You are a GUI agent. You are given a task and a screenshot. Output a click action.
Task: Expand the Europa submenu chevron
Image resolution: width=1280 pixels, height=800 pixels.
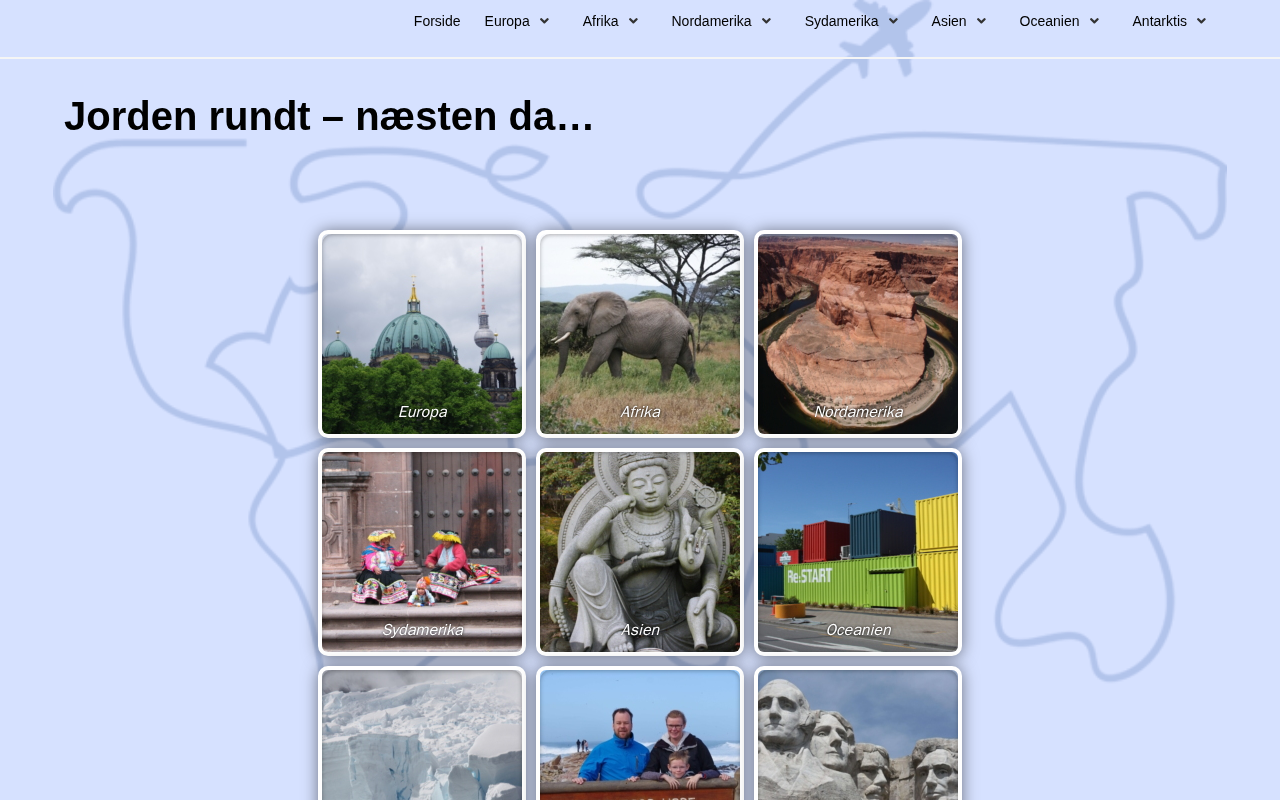pos(544,21)
